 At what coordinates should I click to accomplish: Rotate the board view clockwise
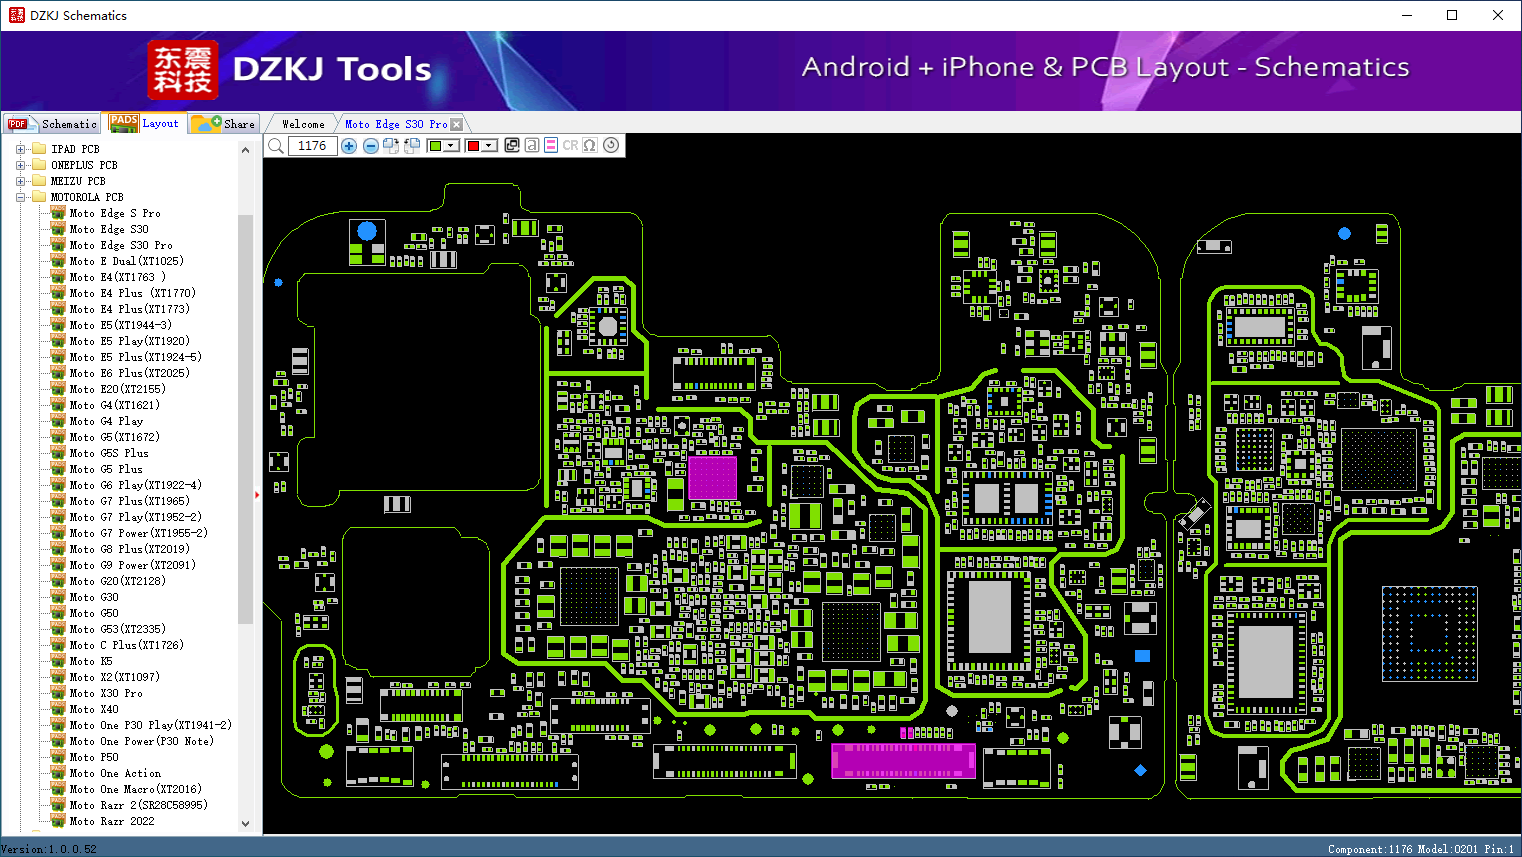[391, 146]
